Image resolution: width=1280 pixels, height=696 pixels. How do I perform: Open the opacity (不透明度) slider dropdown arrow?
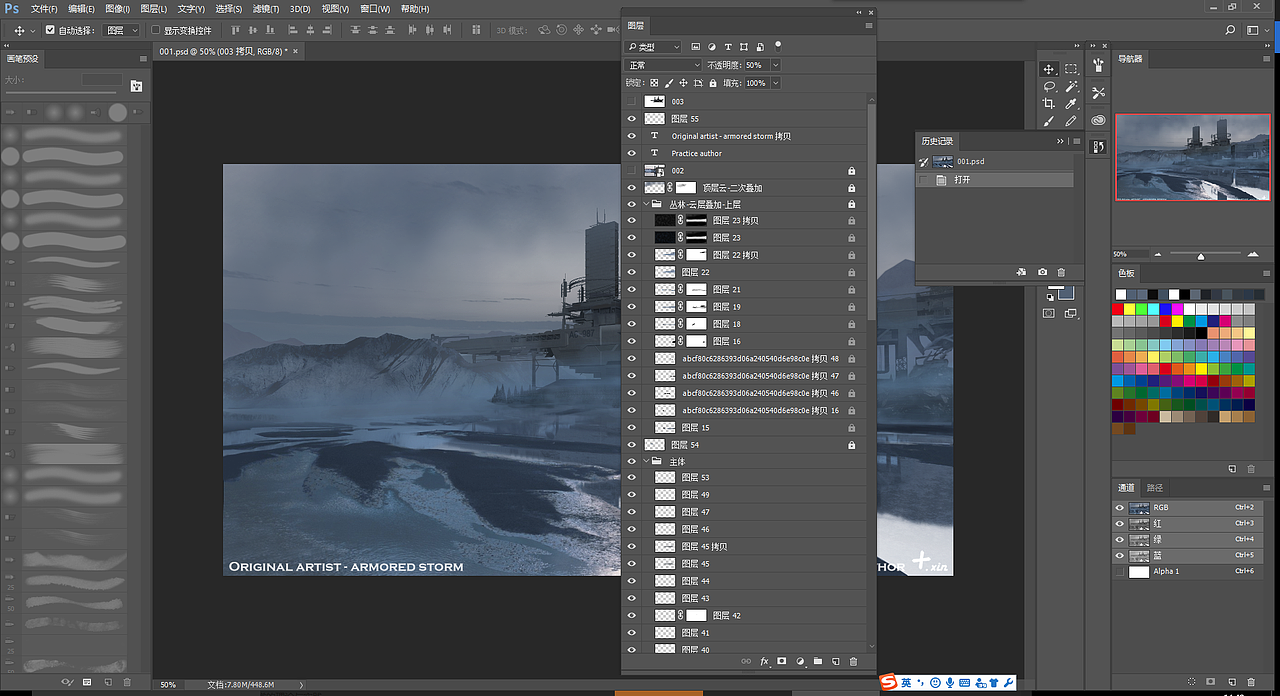click(x=775, y=65)
